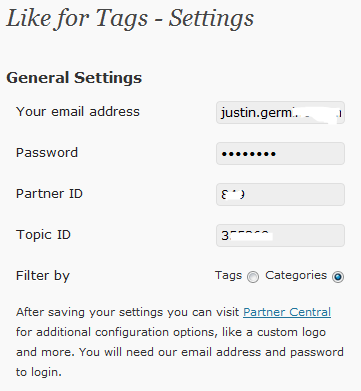
Task: Click the 'to login.' text
Action: [x=39, y=372]
